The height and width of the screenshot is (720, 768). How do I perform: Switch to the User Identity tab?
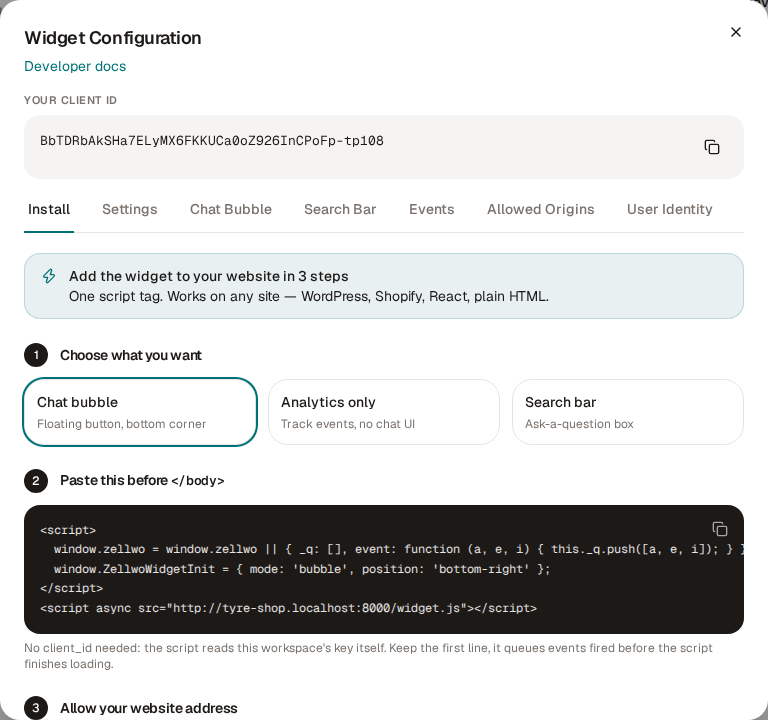click(x=670, y=210)
